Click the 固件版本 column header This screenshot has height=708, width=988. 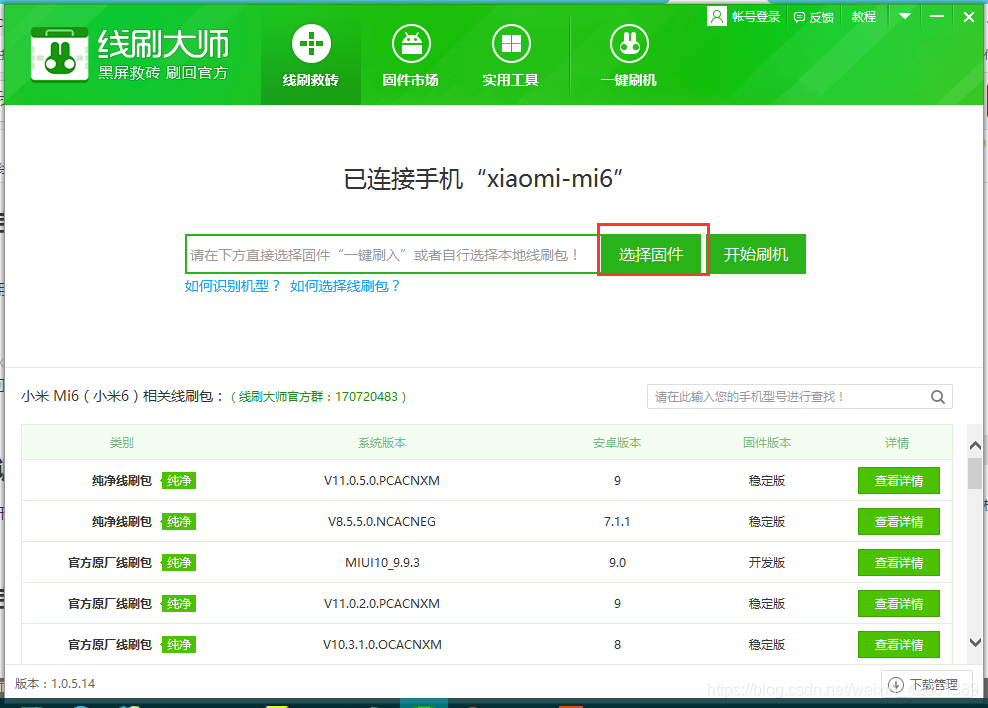(x=767, y=443)
